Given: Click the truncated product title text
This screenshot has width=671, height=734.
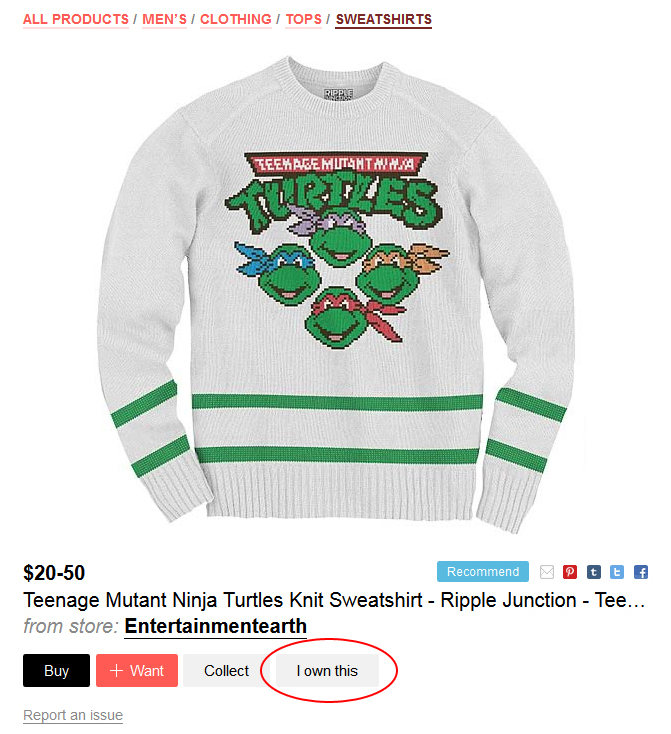Looking at the screenshot, I should pyautogui.click(x=334, y=600).
